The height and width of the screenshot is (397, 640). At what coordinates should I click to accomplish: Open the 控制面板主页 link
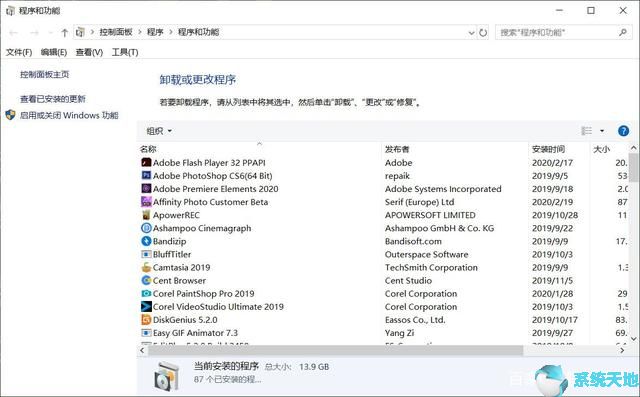pos(44,74)
